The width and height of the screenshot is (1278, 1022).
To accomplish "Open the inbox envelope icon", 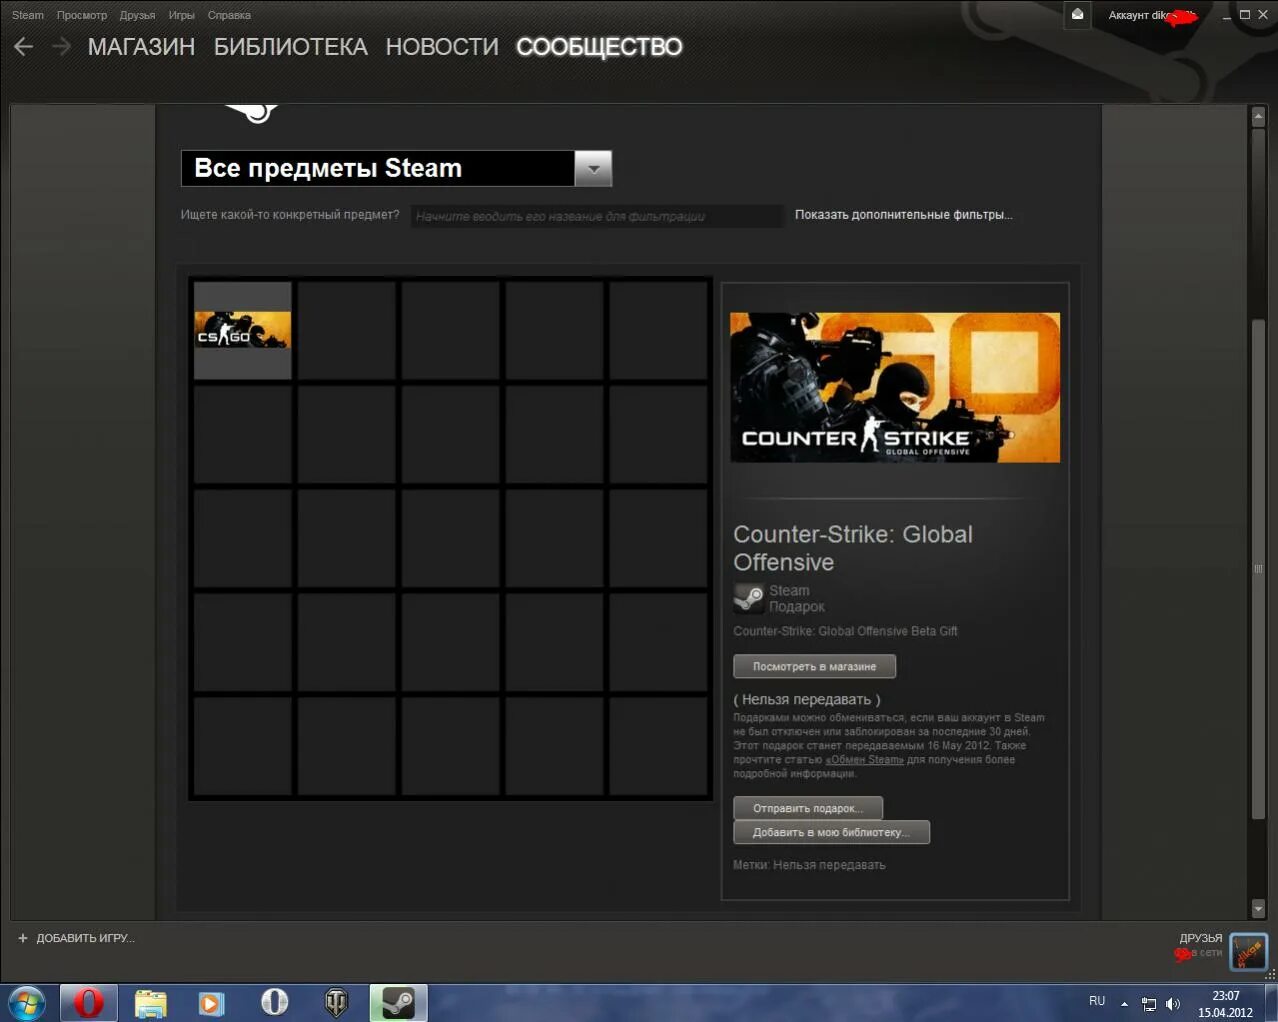I will [x=1077, y=15].
